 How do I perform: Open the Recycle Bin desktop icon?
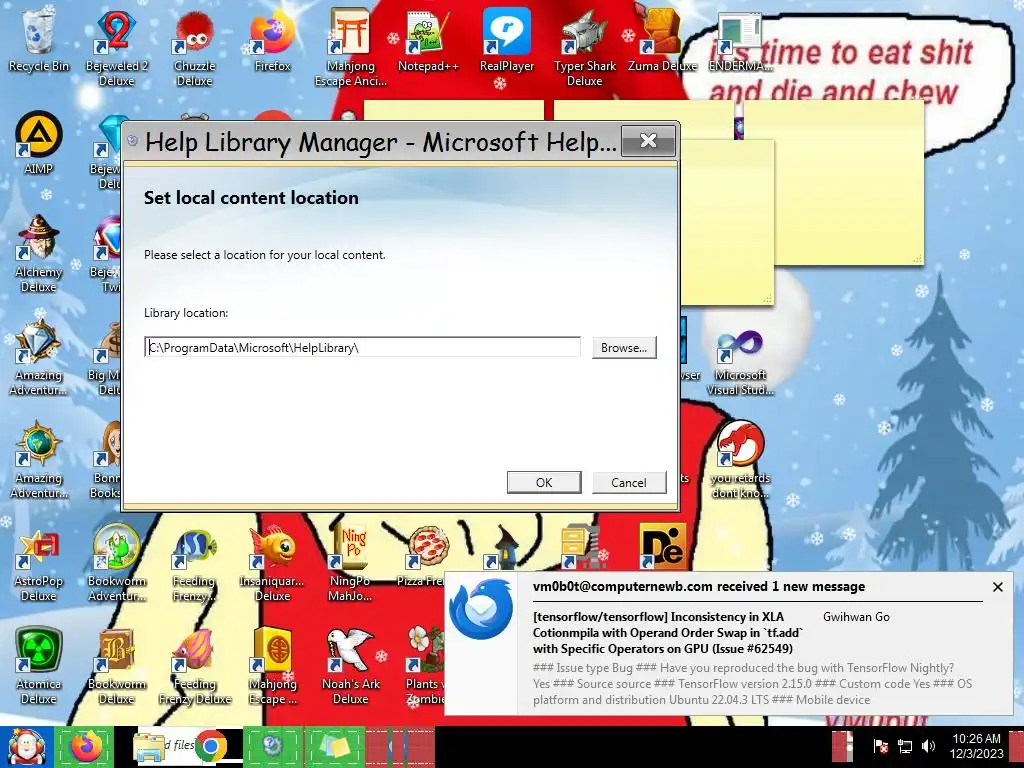[39, 40]
